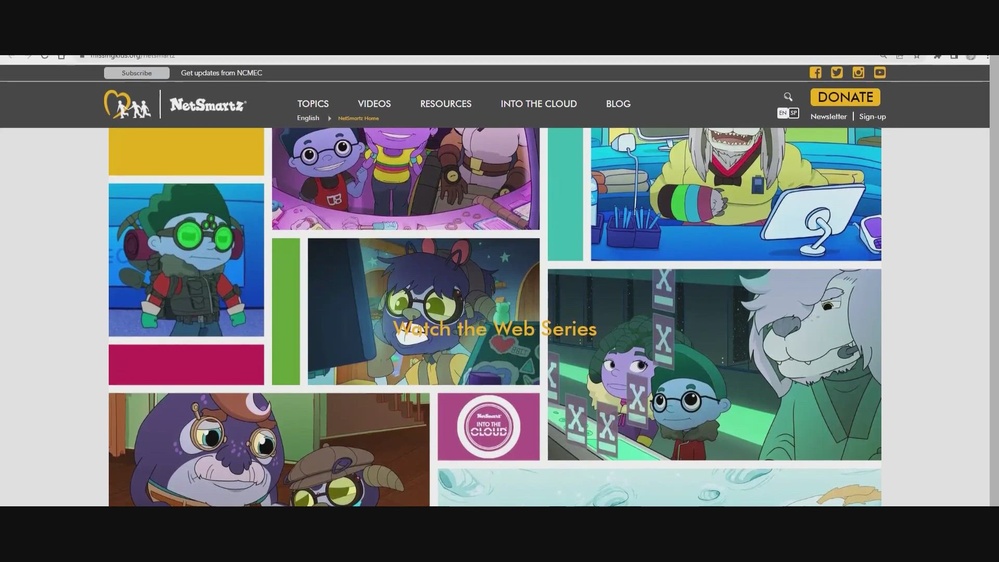Click the Watch the Web Series link
Screen dimensions: 999x562
(x=495, y=329)
